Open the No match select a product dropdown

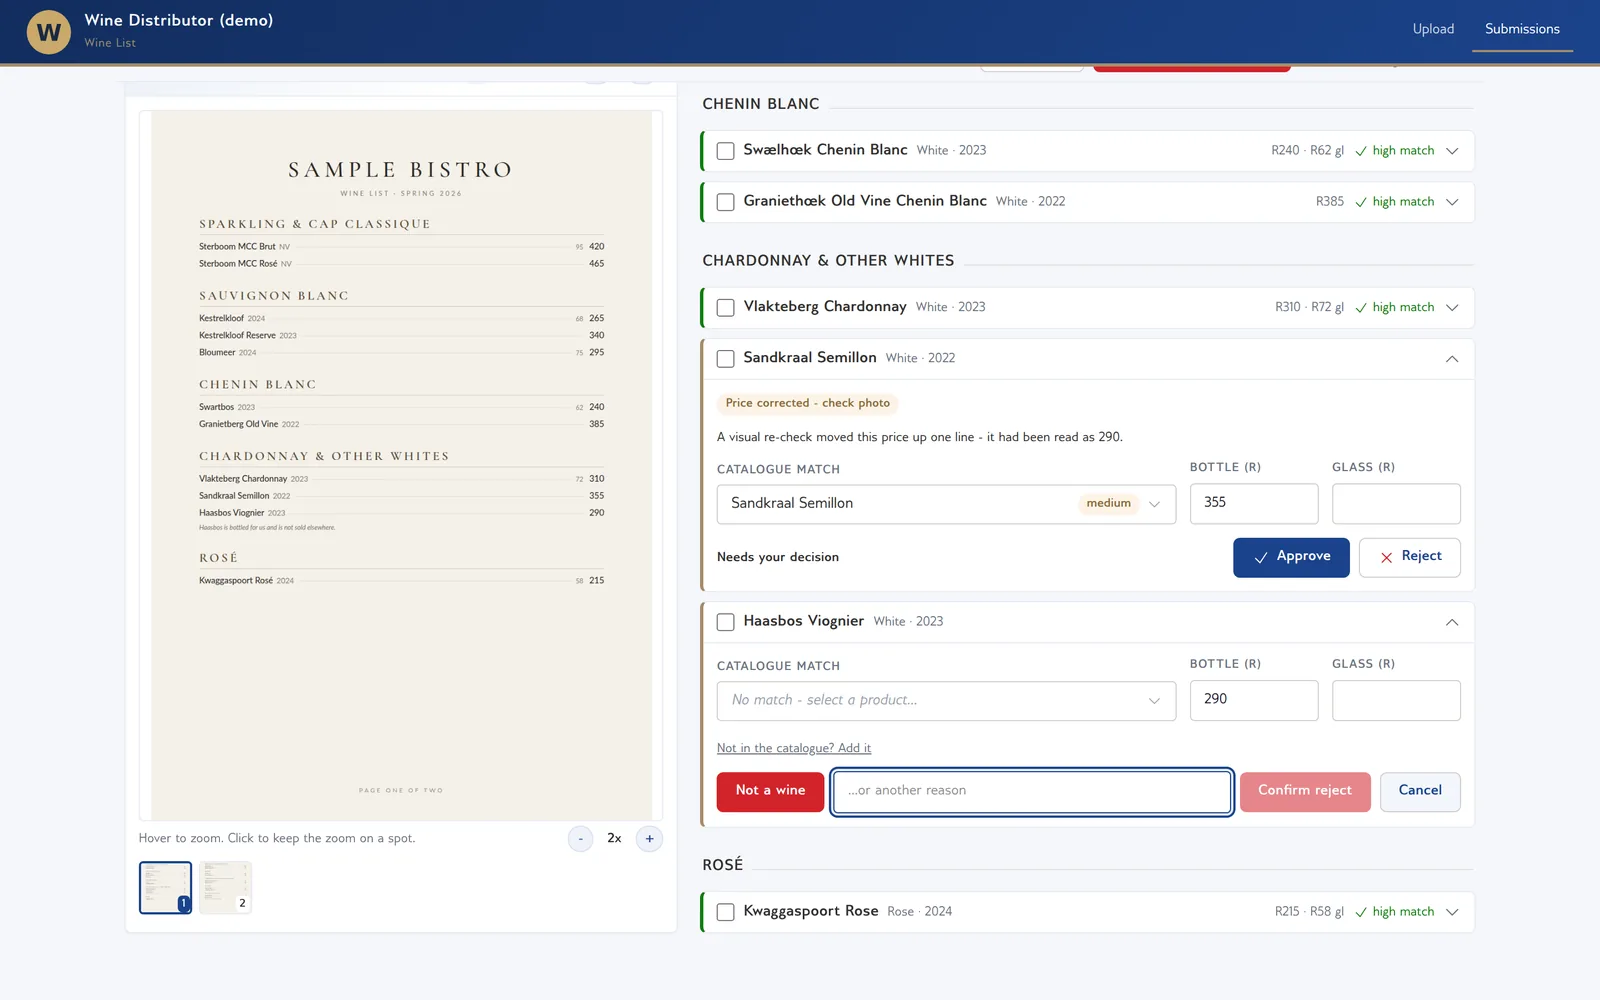946,701
